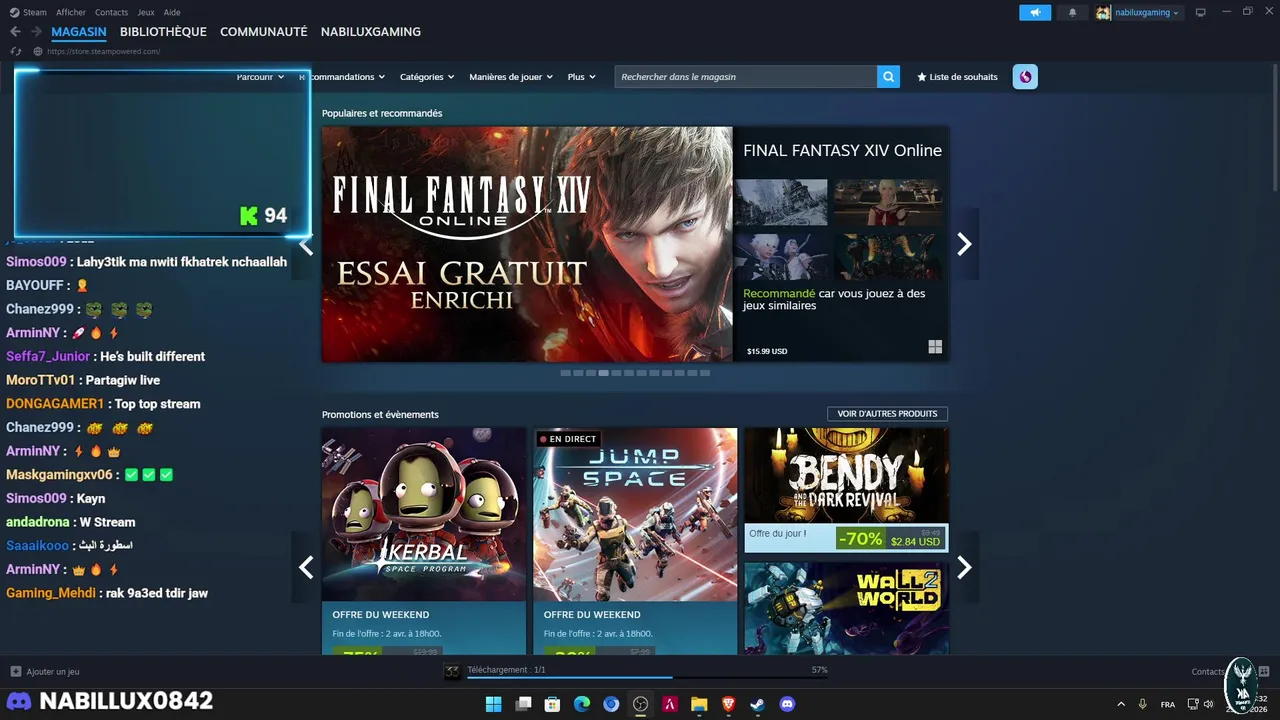
Task: Open the Aide menu
Action: [172, 12]
